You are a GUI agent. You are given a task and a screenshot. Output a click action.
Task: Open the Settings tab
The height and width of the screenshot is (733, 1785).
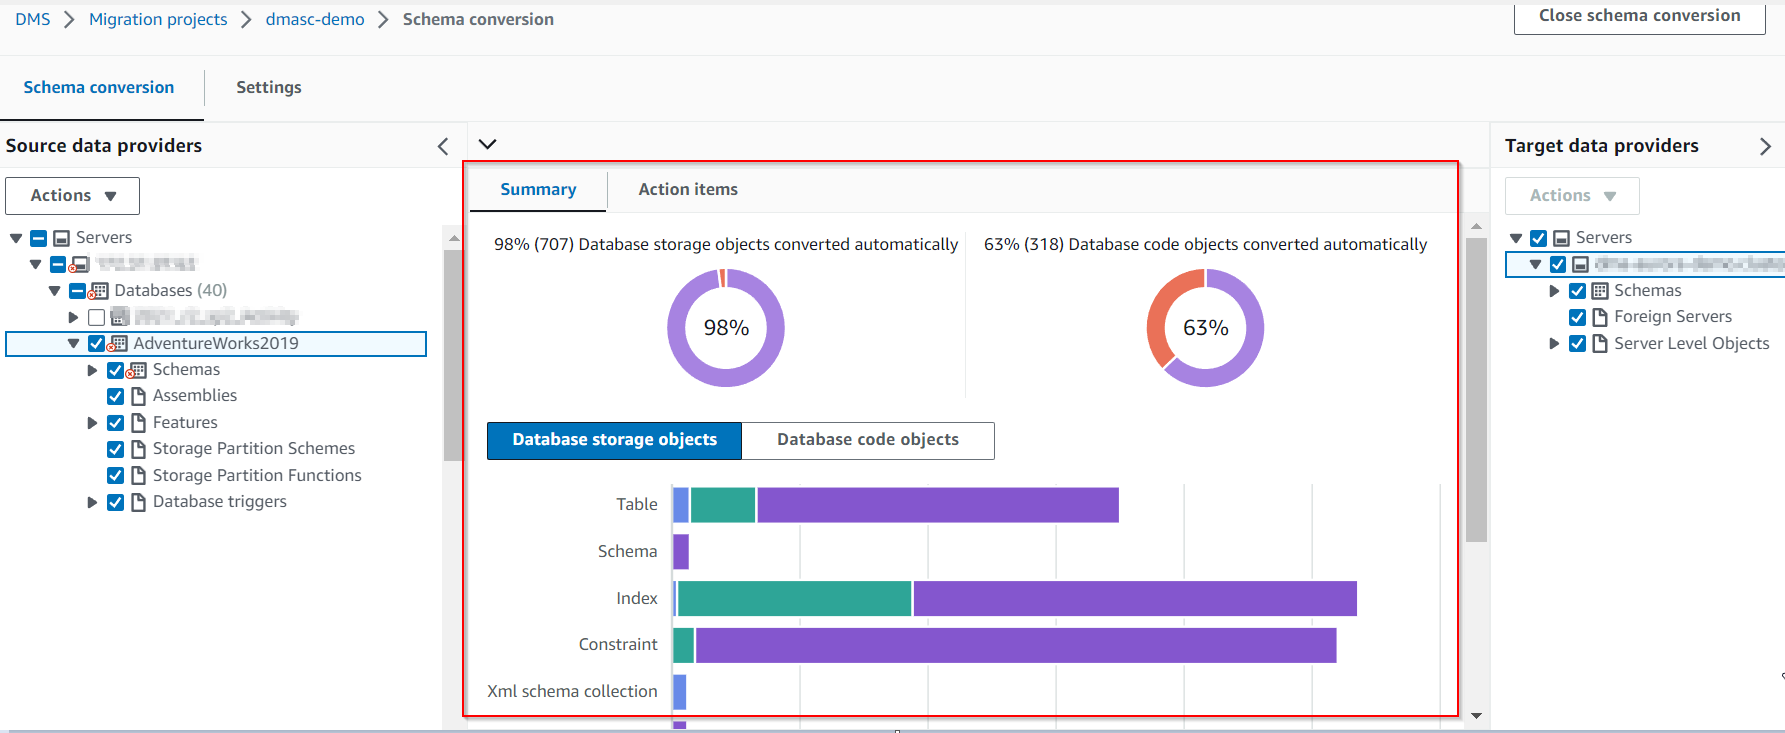coord(269,88)
